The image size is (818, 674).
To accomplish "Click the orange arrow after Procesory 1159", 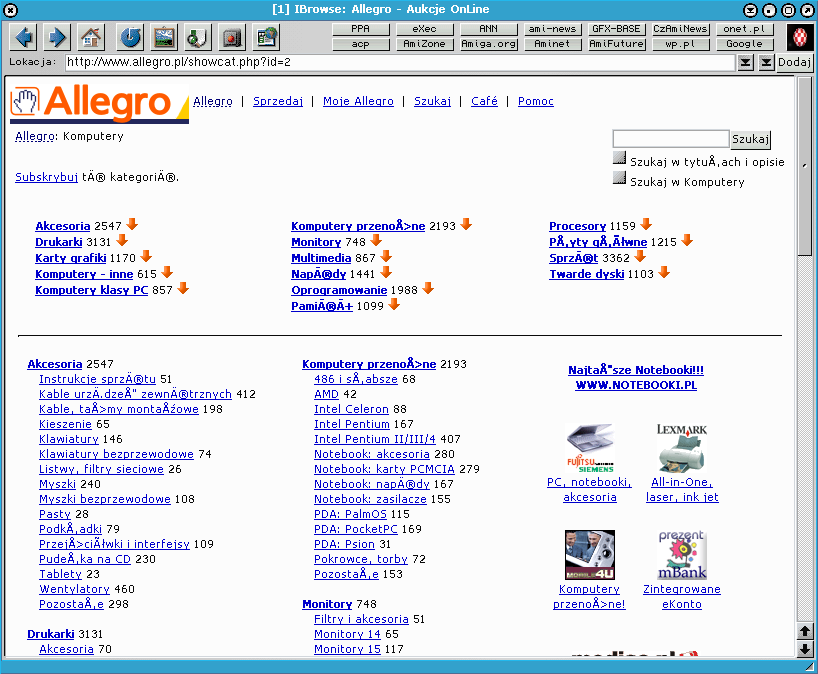I will point(646,224).
